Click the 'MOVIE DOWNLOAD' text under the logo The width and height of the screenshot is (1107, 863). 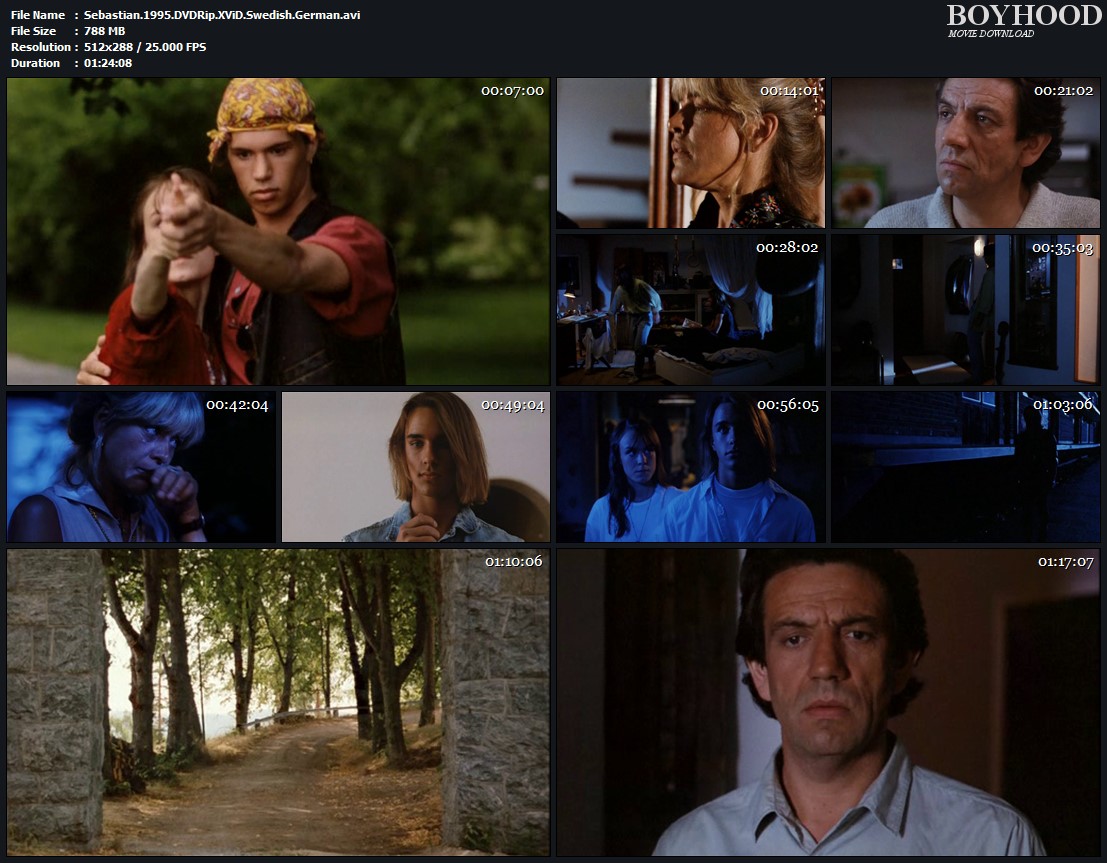tap(991, 34)
